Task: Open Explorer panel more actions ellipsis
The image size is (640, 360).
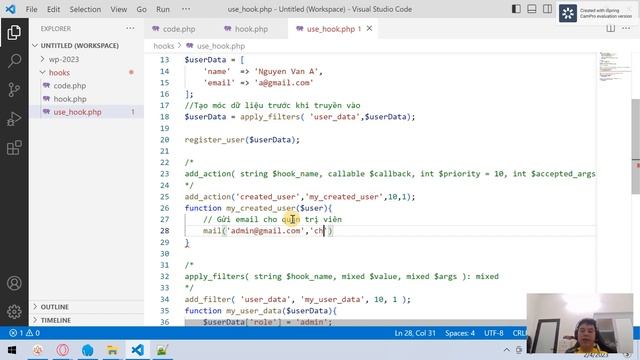Action: click(x=130, y=28)
